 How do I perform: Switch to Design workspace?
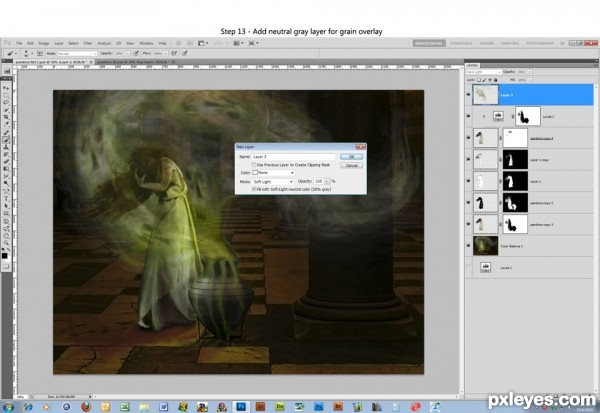point(487,43)
